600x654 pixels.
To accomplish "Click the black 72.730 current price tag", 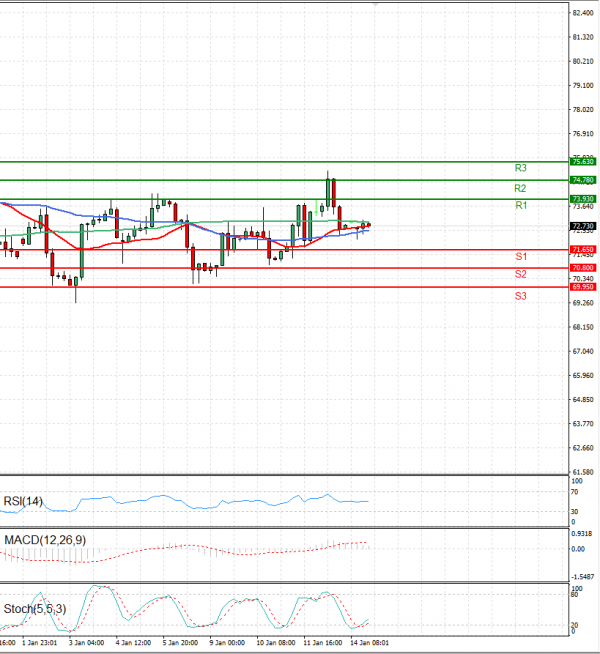I will (x=583, y=226).
